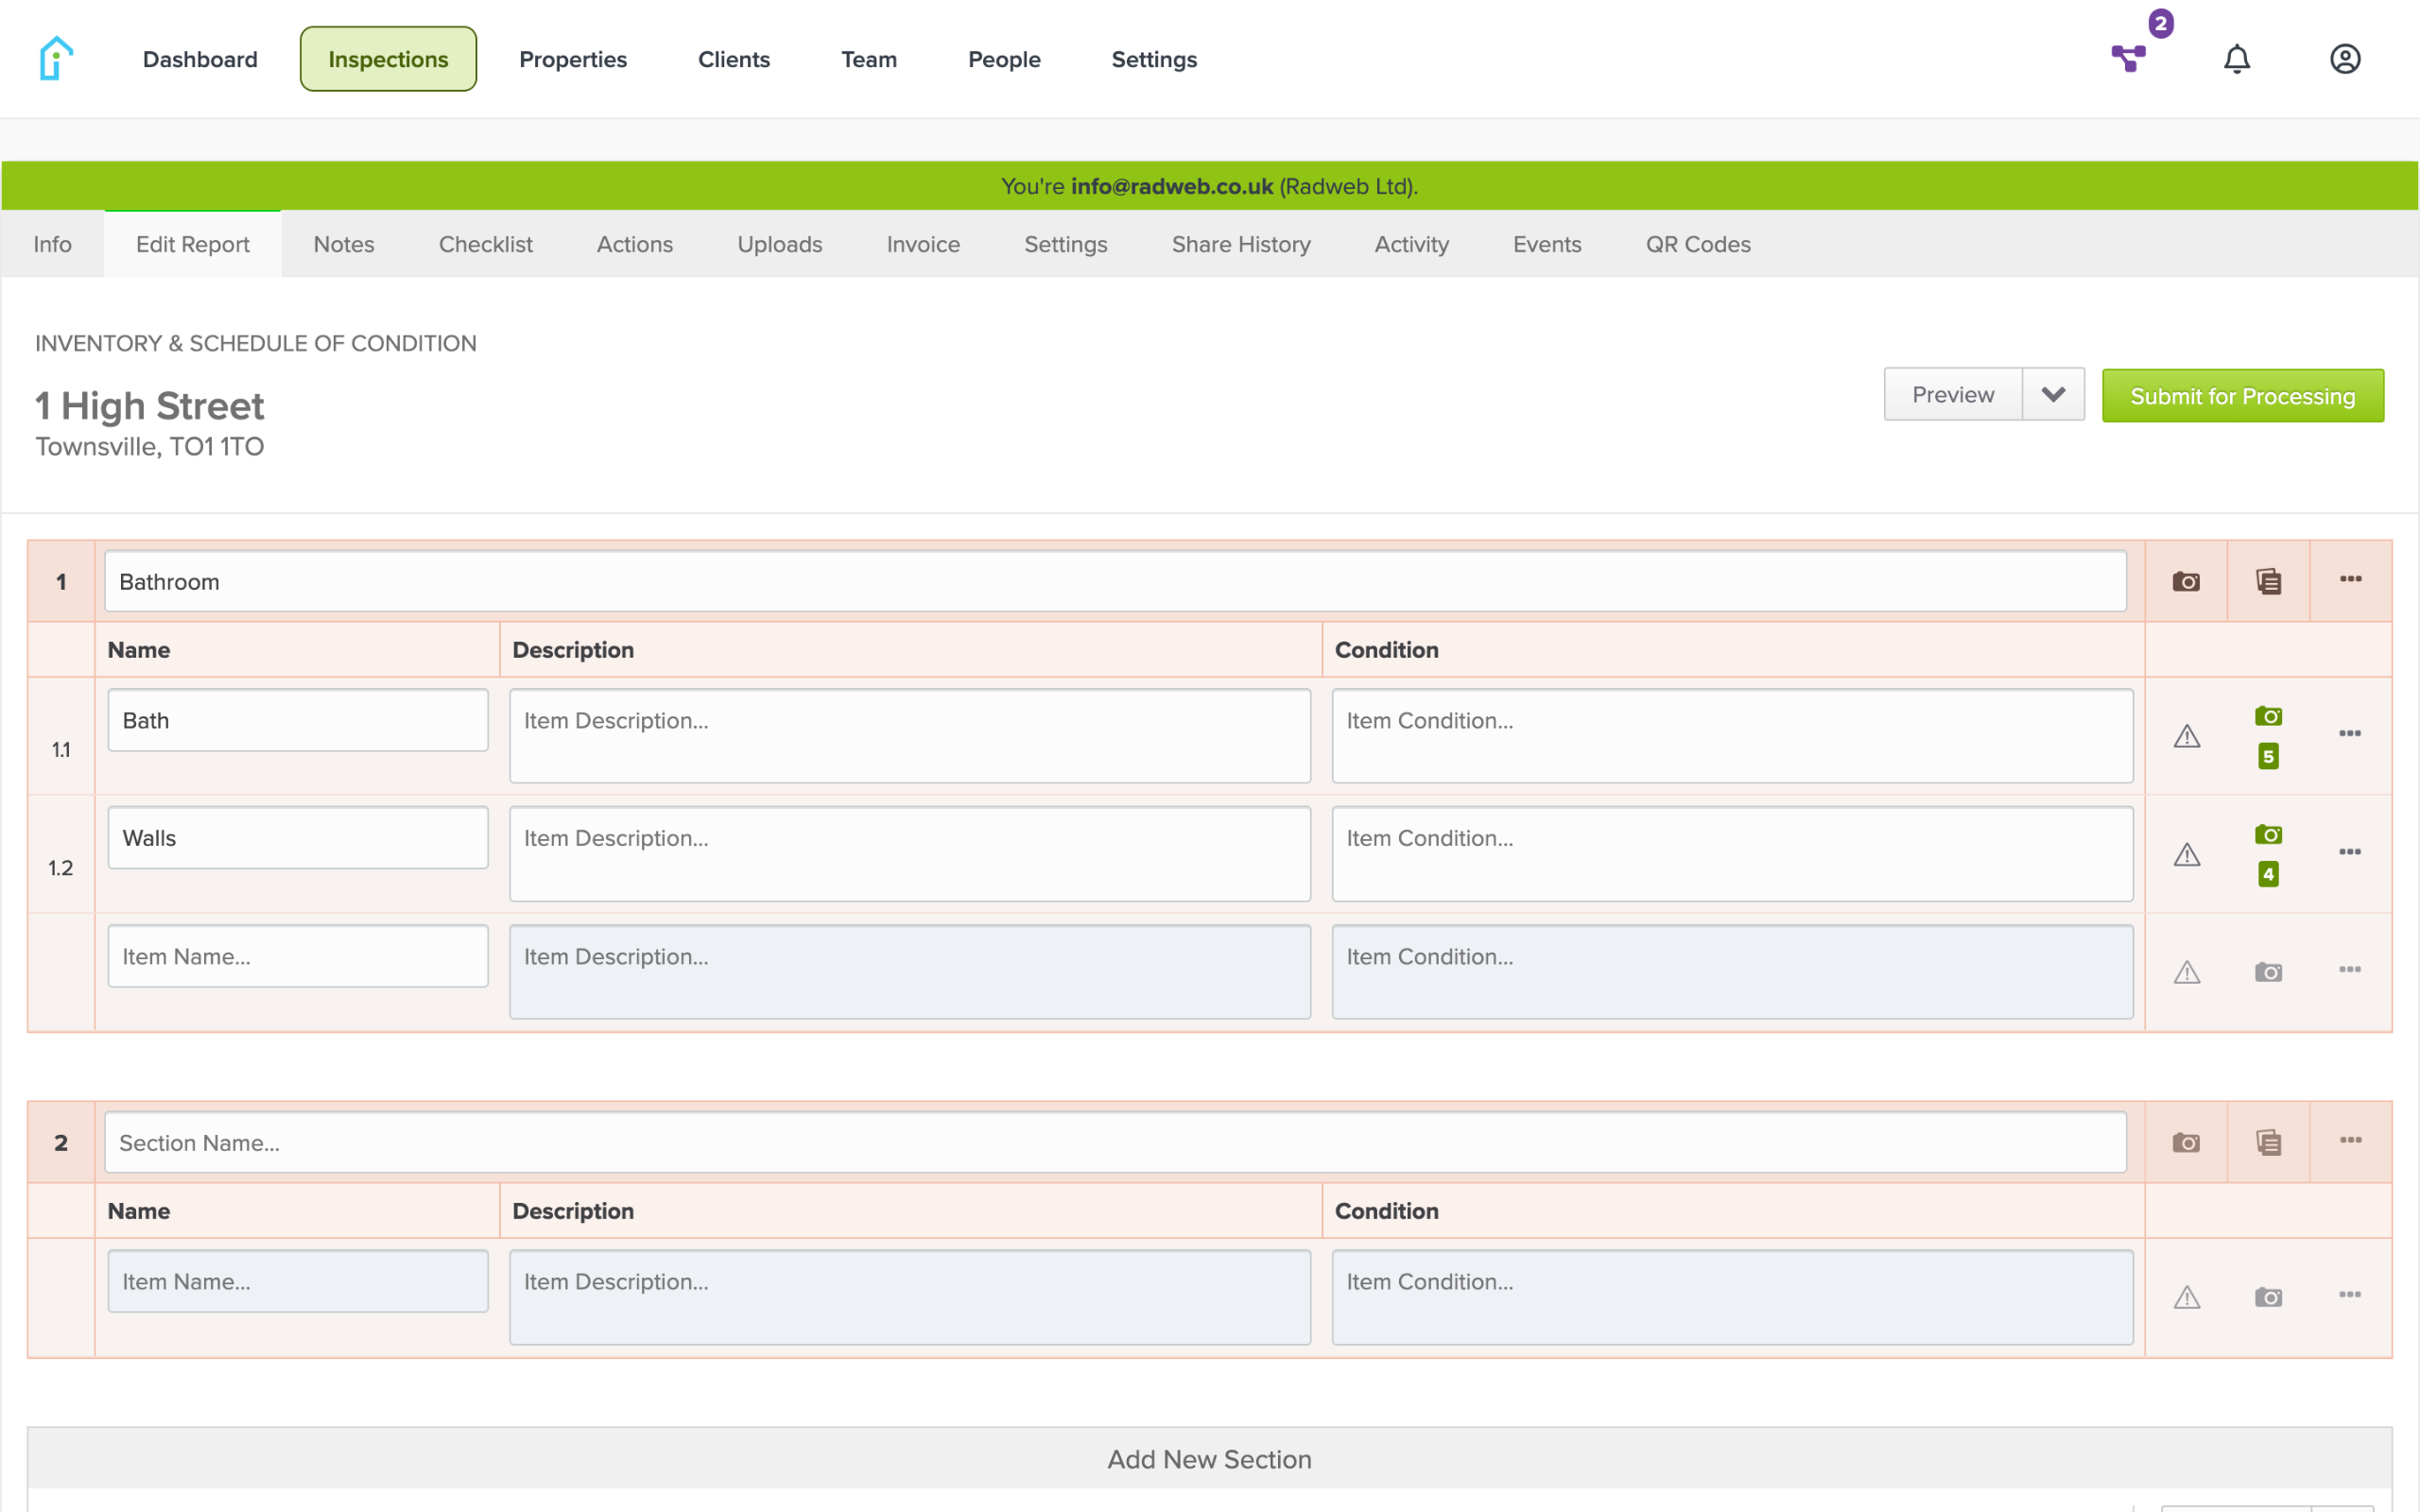Click the home logo icon
Viewport: 2420px width, 1512px height.
56,59
